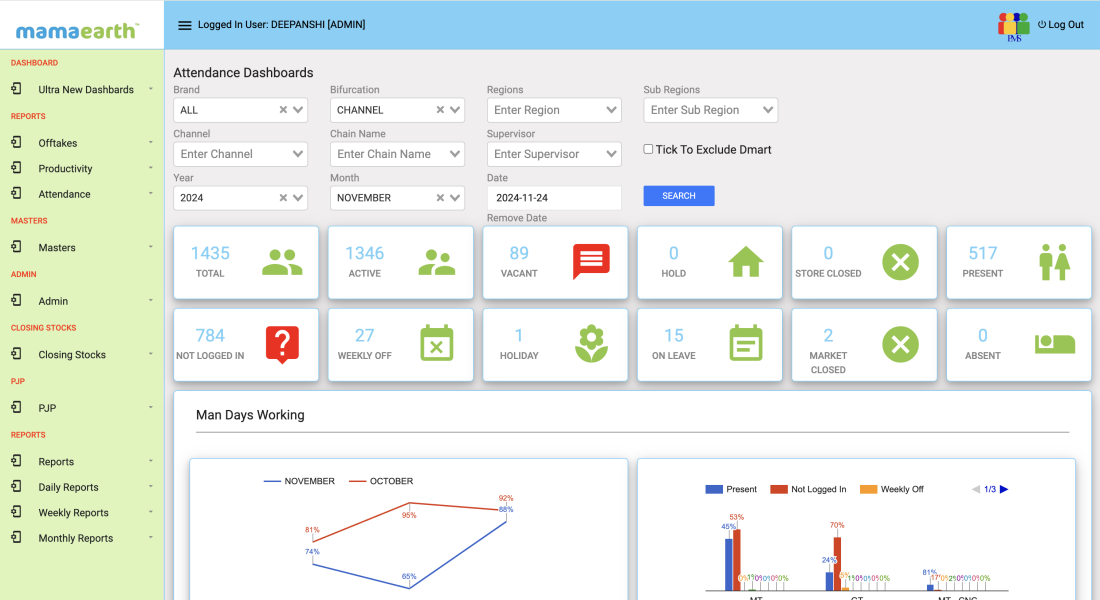Click the Total employees people icon
The image size is (1100, 600).
coord(282,262)
